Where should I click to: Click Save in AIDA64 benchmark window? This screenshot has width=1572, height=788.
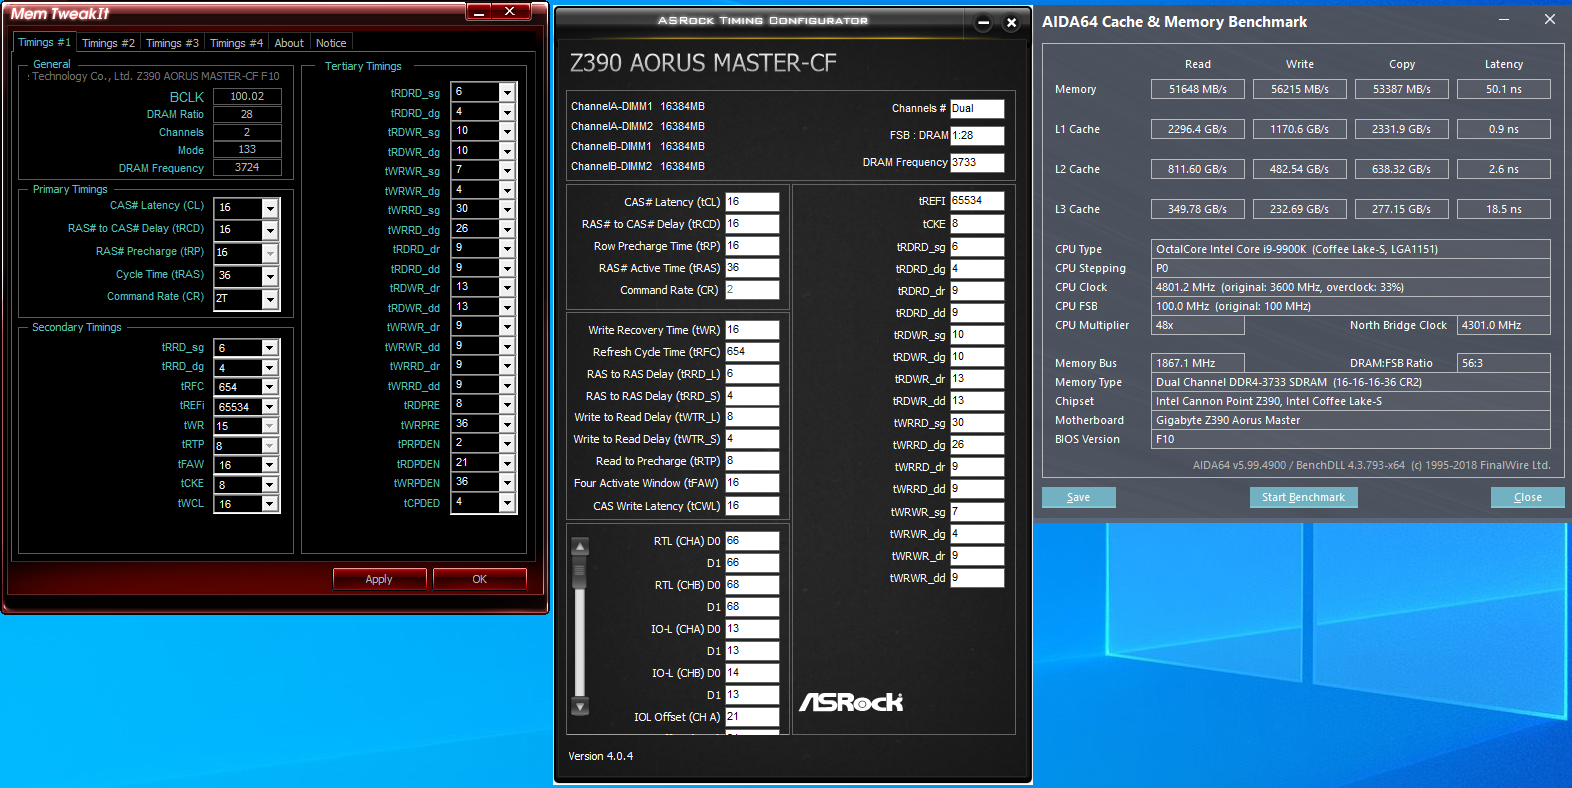click(1078, 497)
